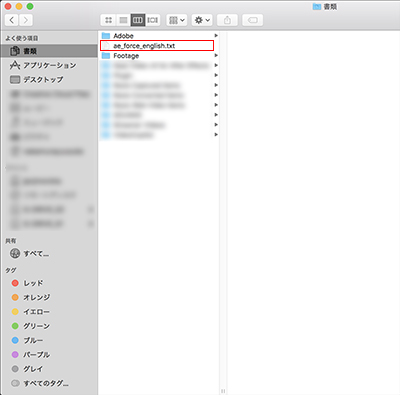This screenshot has width=400, height=395.
Task: Click the red tag dot
Action: click(x=15, y=283)
